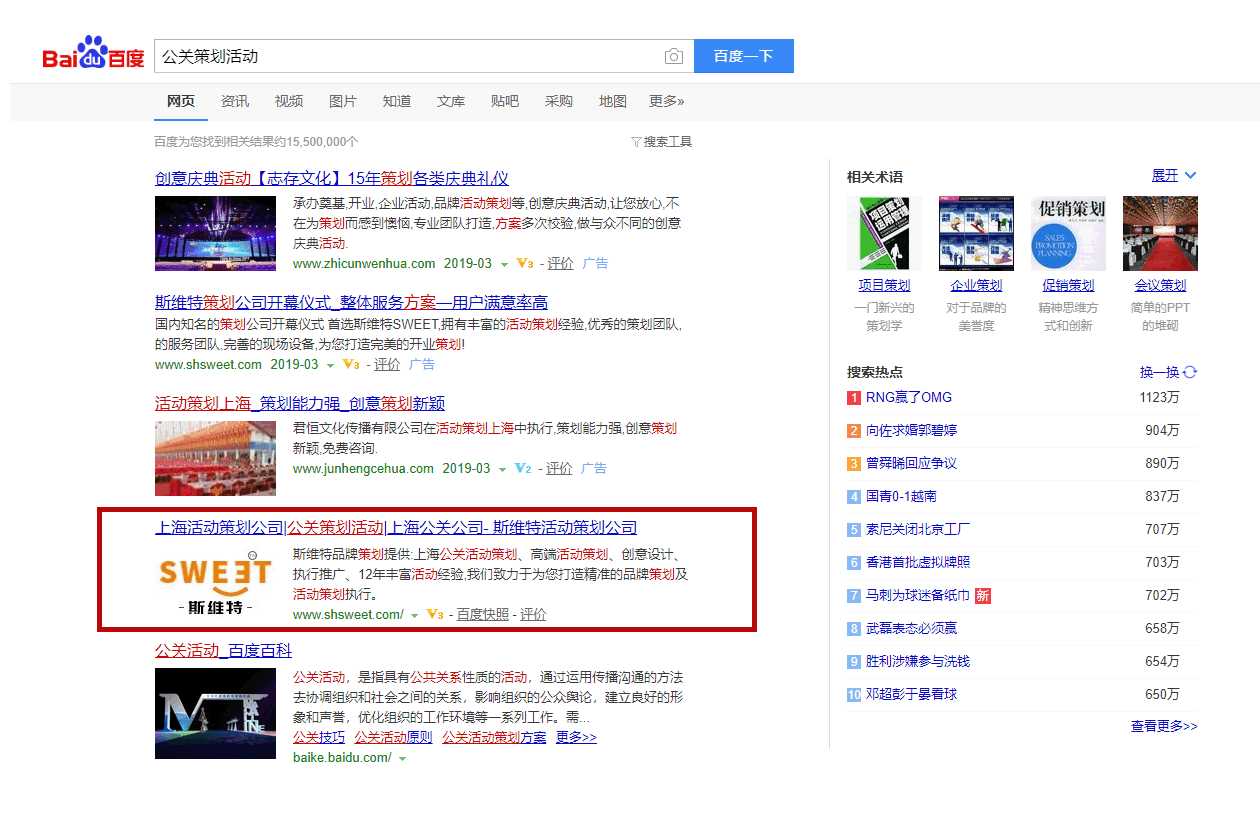The width and height of the screenshot is (1260, 817).
Task: Open the 知道 tab
Action: tap(397, 101)
